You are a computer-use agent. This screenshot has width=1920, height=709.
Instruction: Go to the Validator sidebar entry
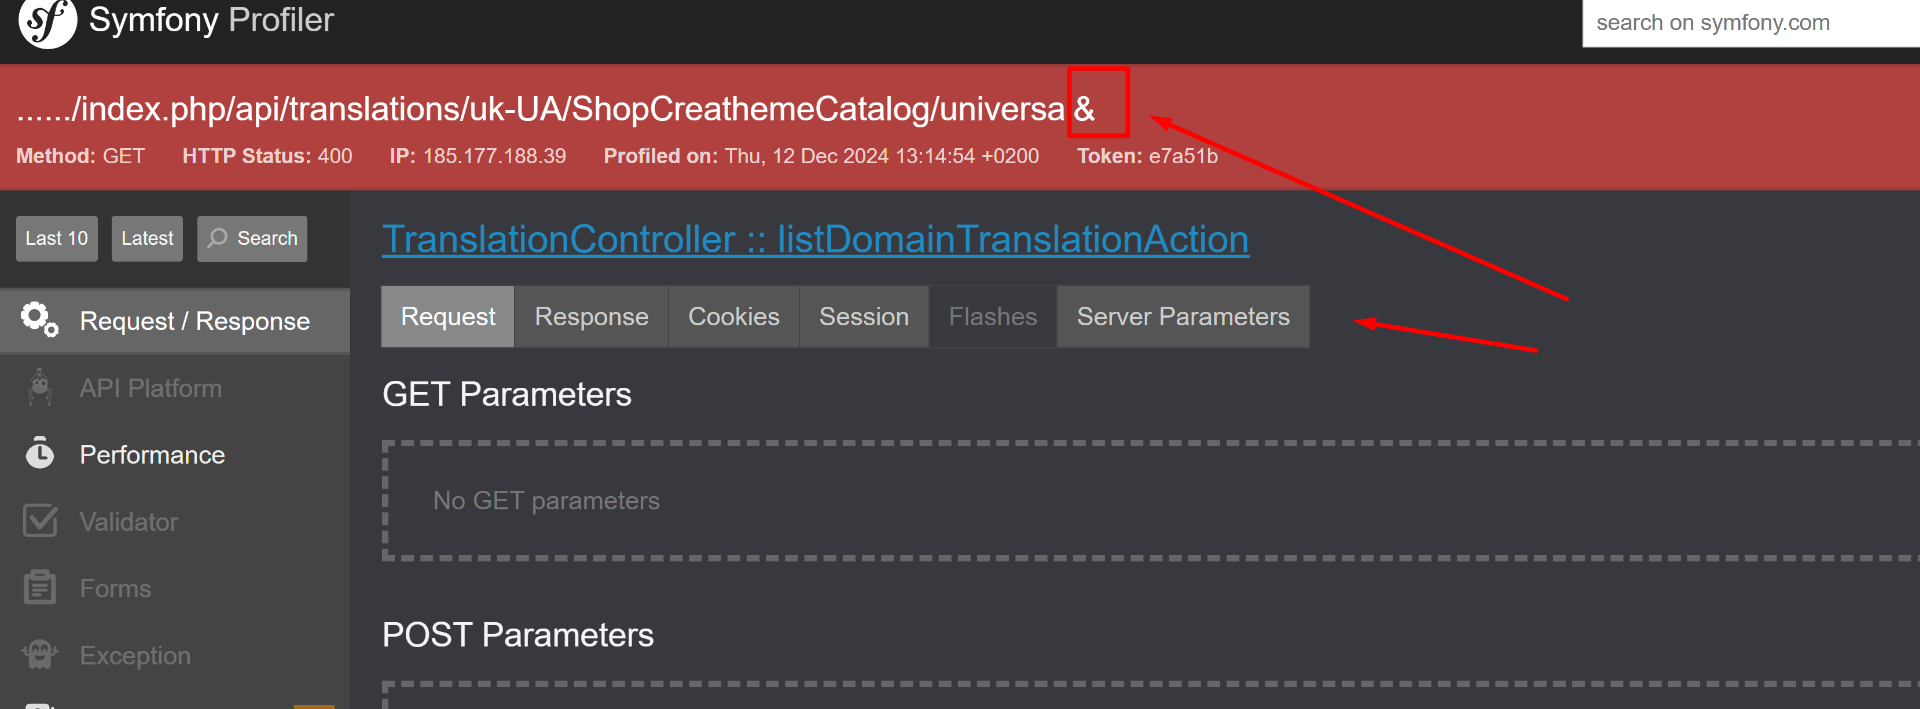tap(129, 522)
